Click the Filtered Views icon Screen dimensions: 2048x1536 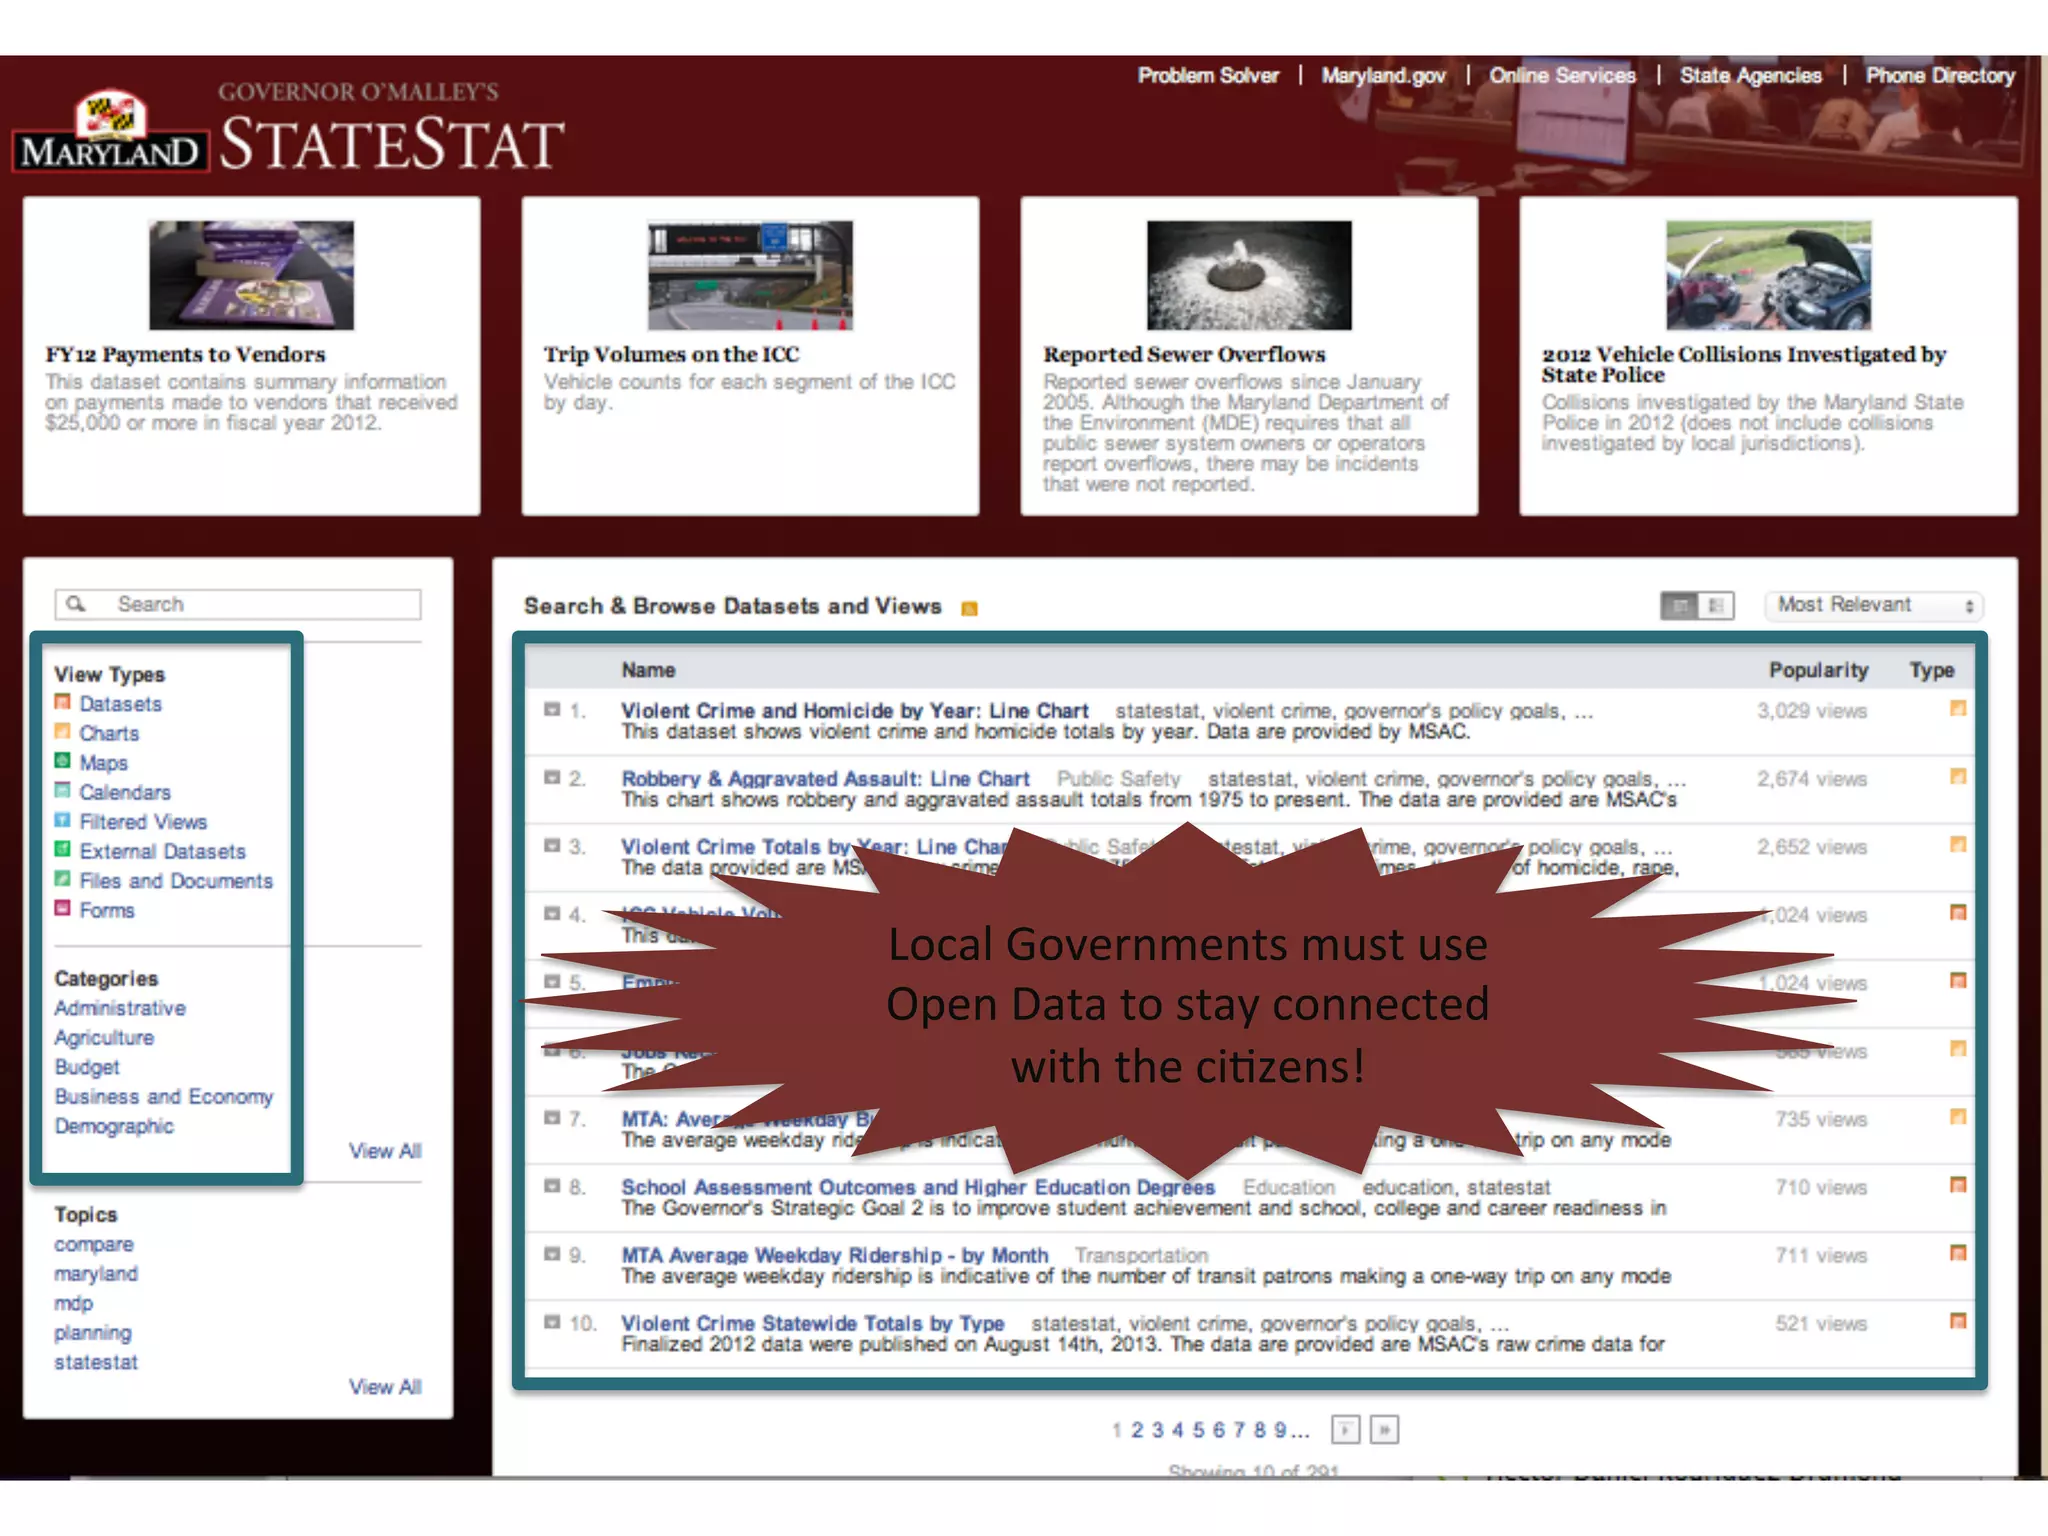pyautogui.click(x=63, y=820)
